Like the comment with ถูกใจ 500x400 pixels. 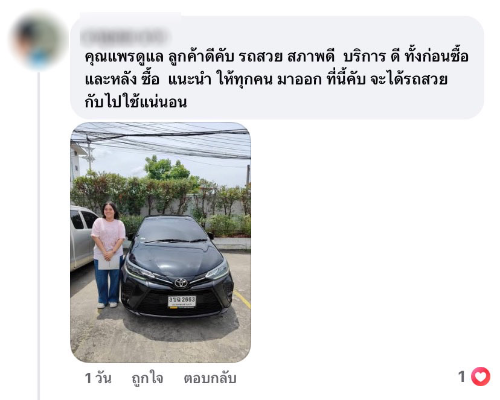click(x=147, y=378)
